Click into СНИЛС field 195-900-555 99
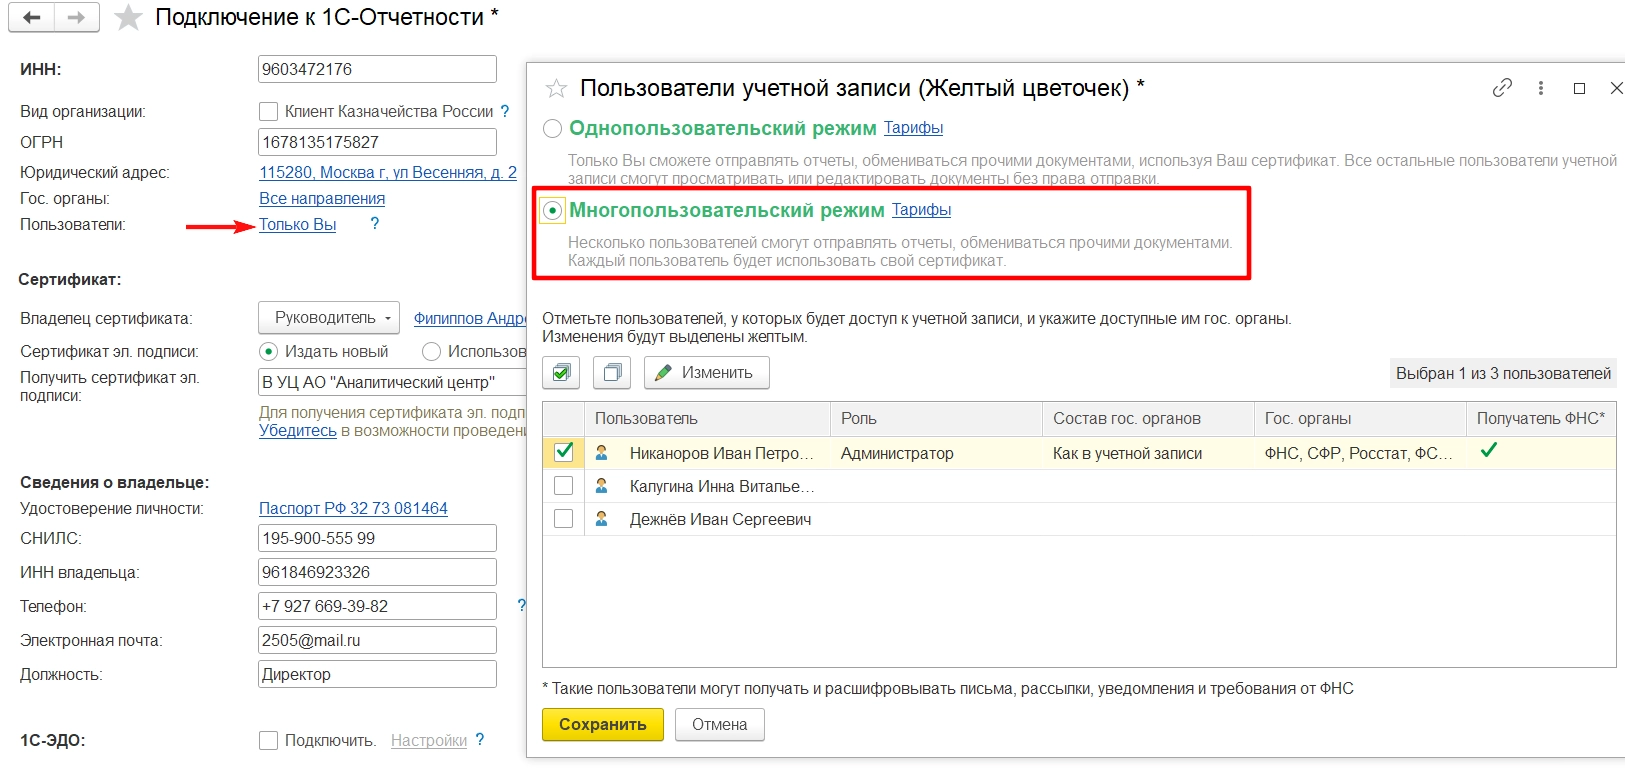1625x773 pixels. [377, 538]
